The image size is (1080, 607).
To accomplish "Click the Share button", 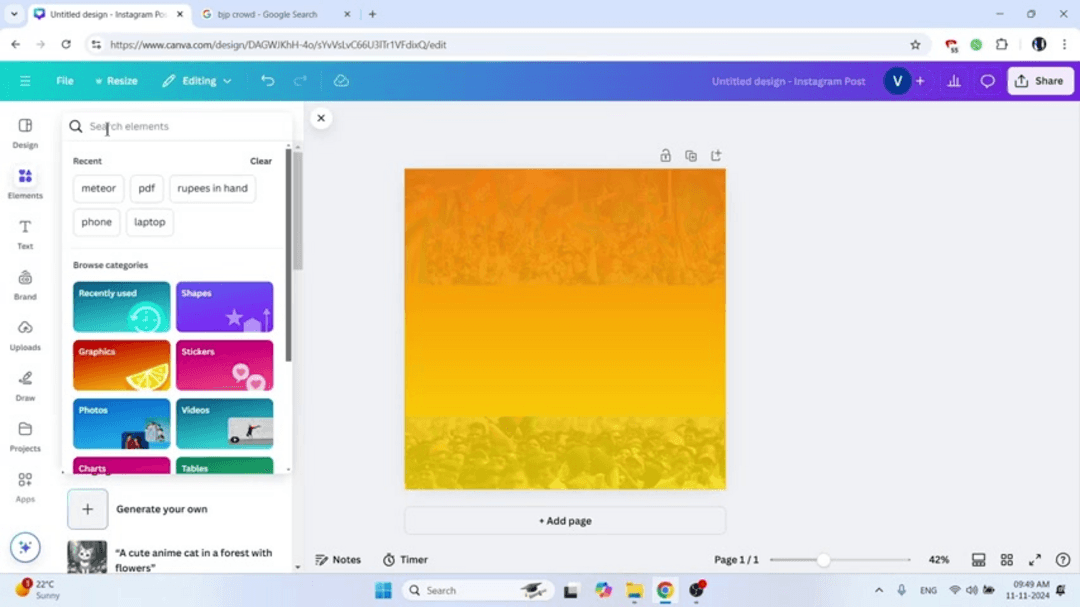I will [x=1039, y=81].
